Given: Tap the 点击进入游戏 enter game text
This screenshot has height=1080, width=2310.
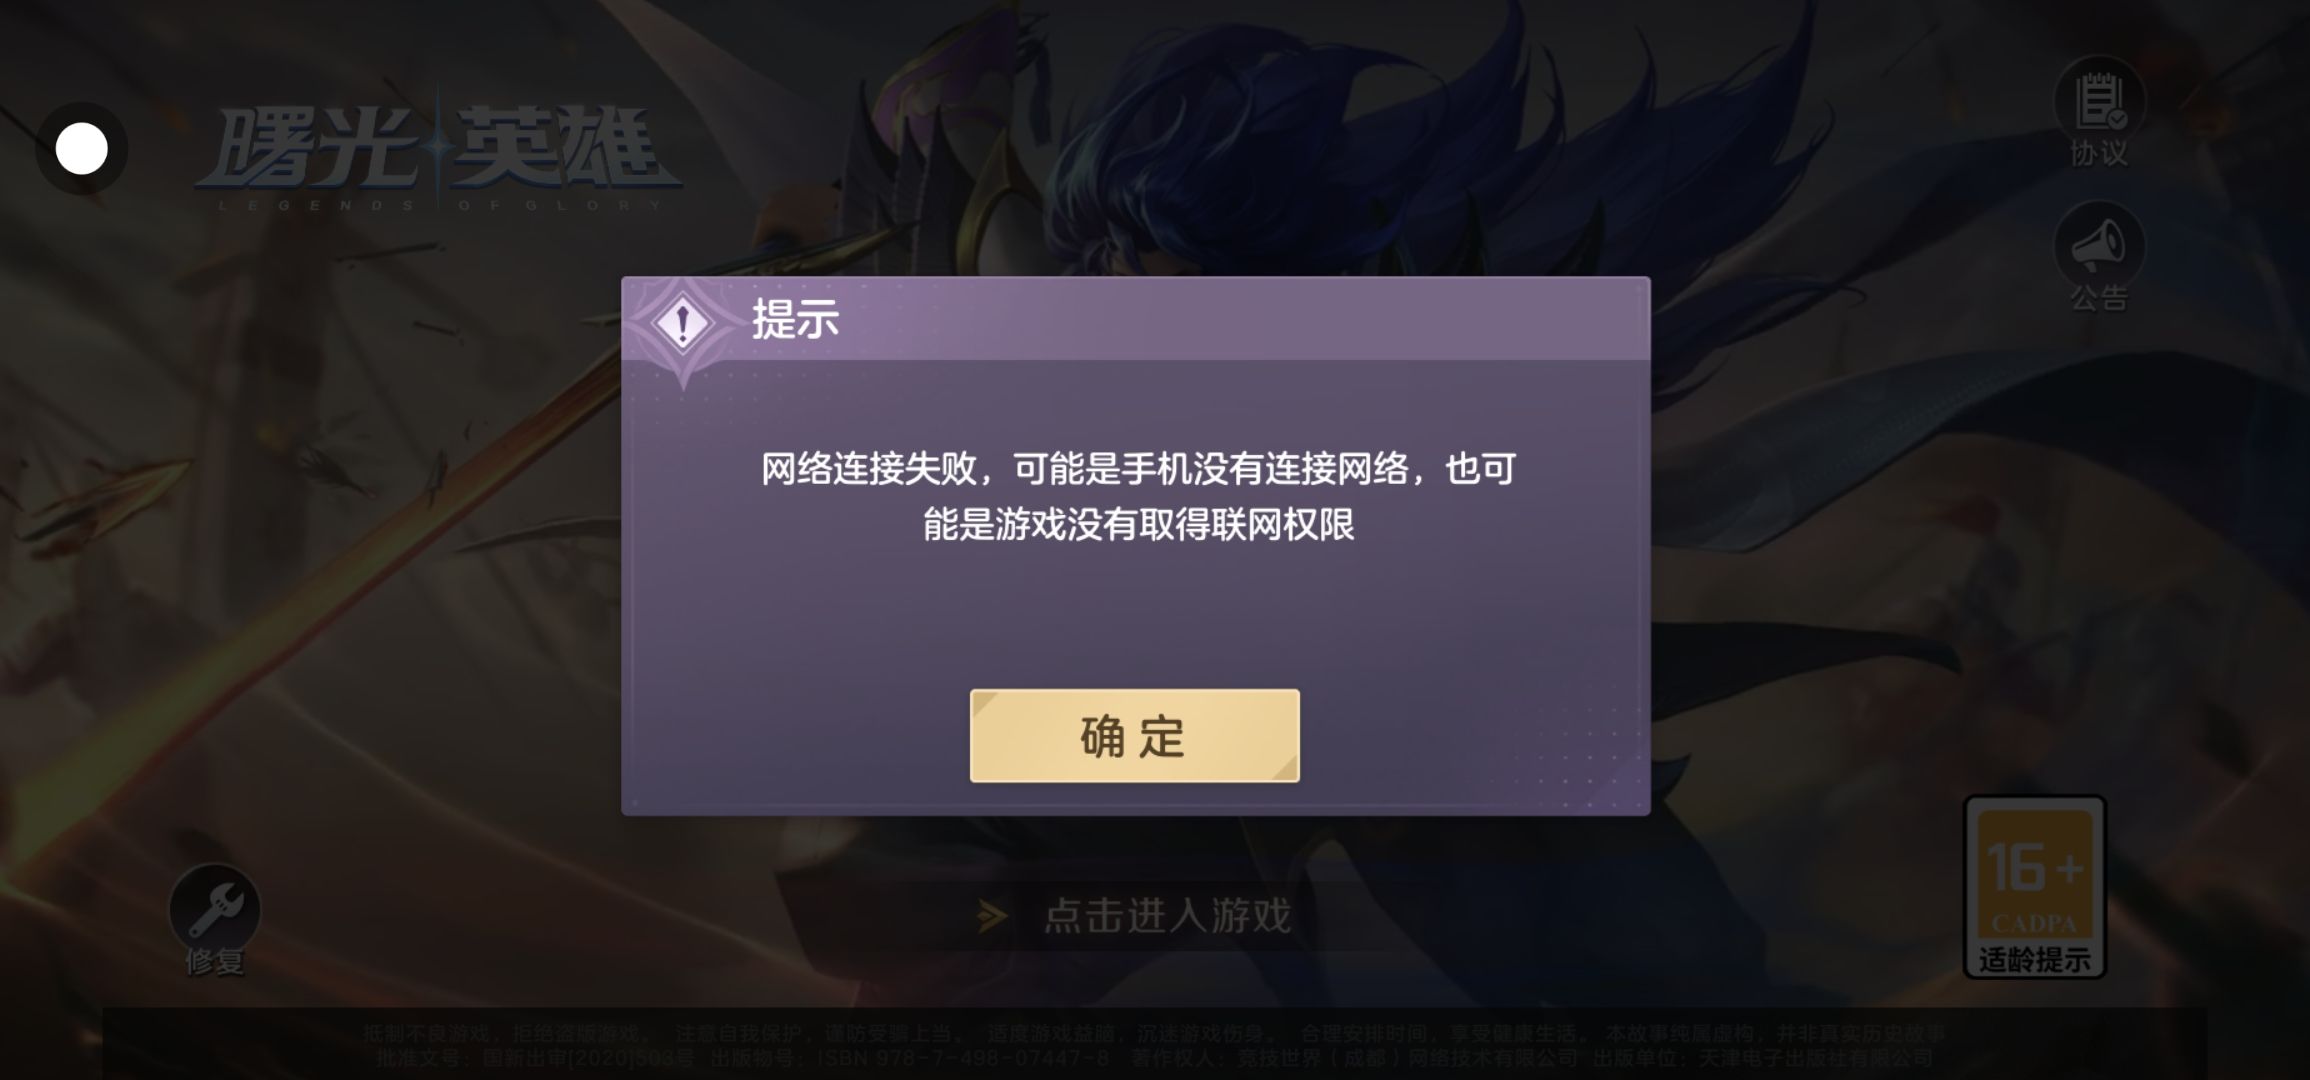Looking at the screenshot, I should tap(1168, 915).
